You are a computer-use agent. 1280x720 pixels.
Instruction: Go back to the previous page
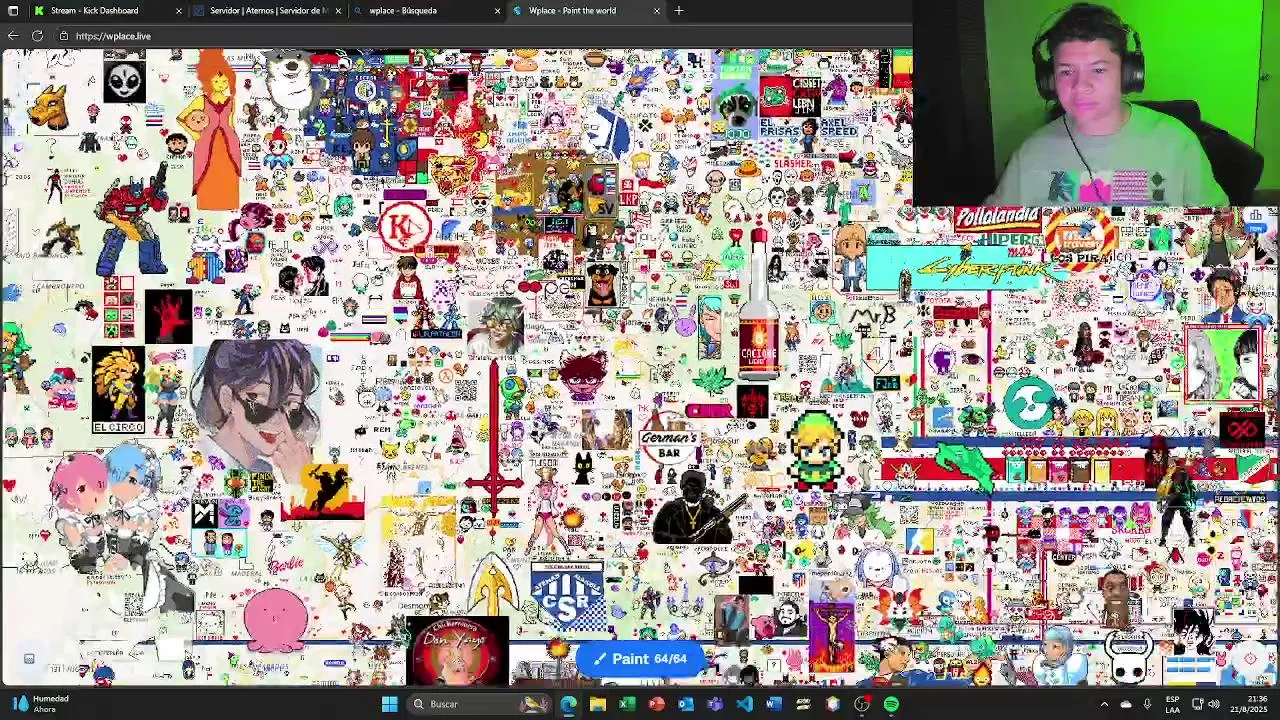pos(12,36)
